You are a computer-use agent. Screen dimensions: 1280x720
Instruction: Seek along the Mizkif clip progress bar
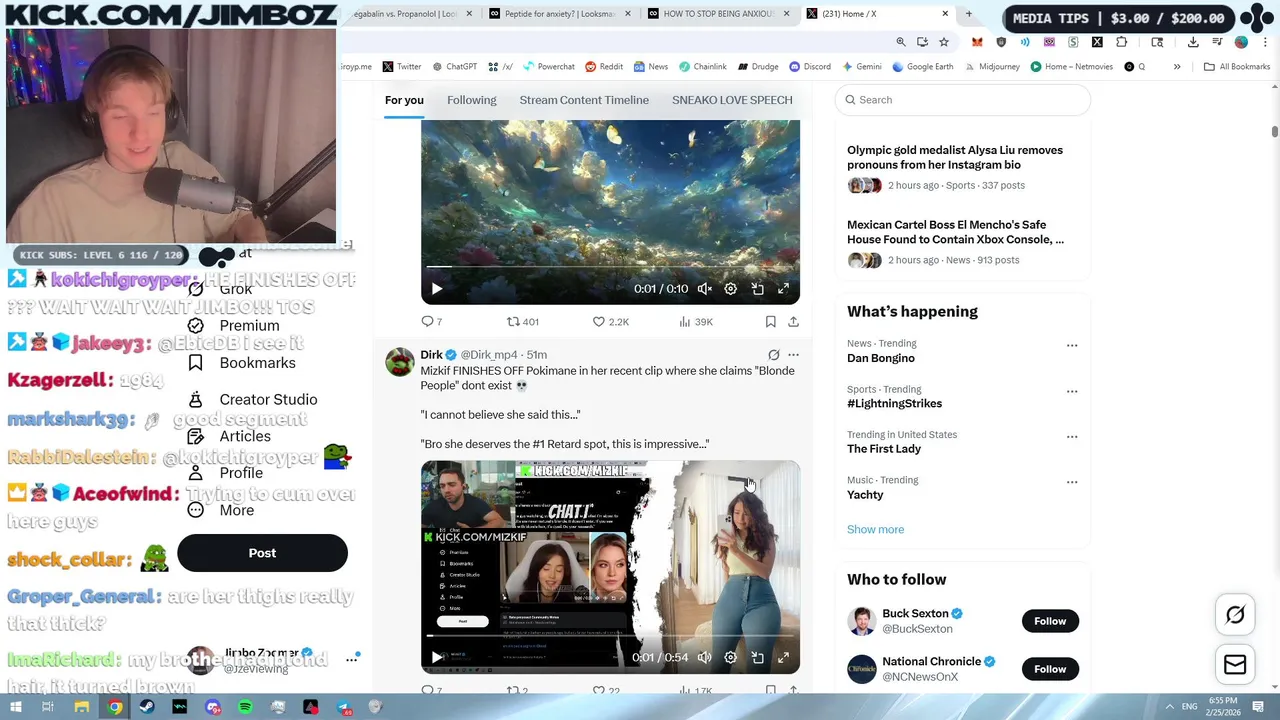(x=610, y=636)
